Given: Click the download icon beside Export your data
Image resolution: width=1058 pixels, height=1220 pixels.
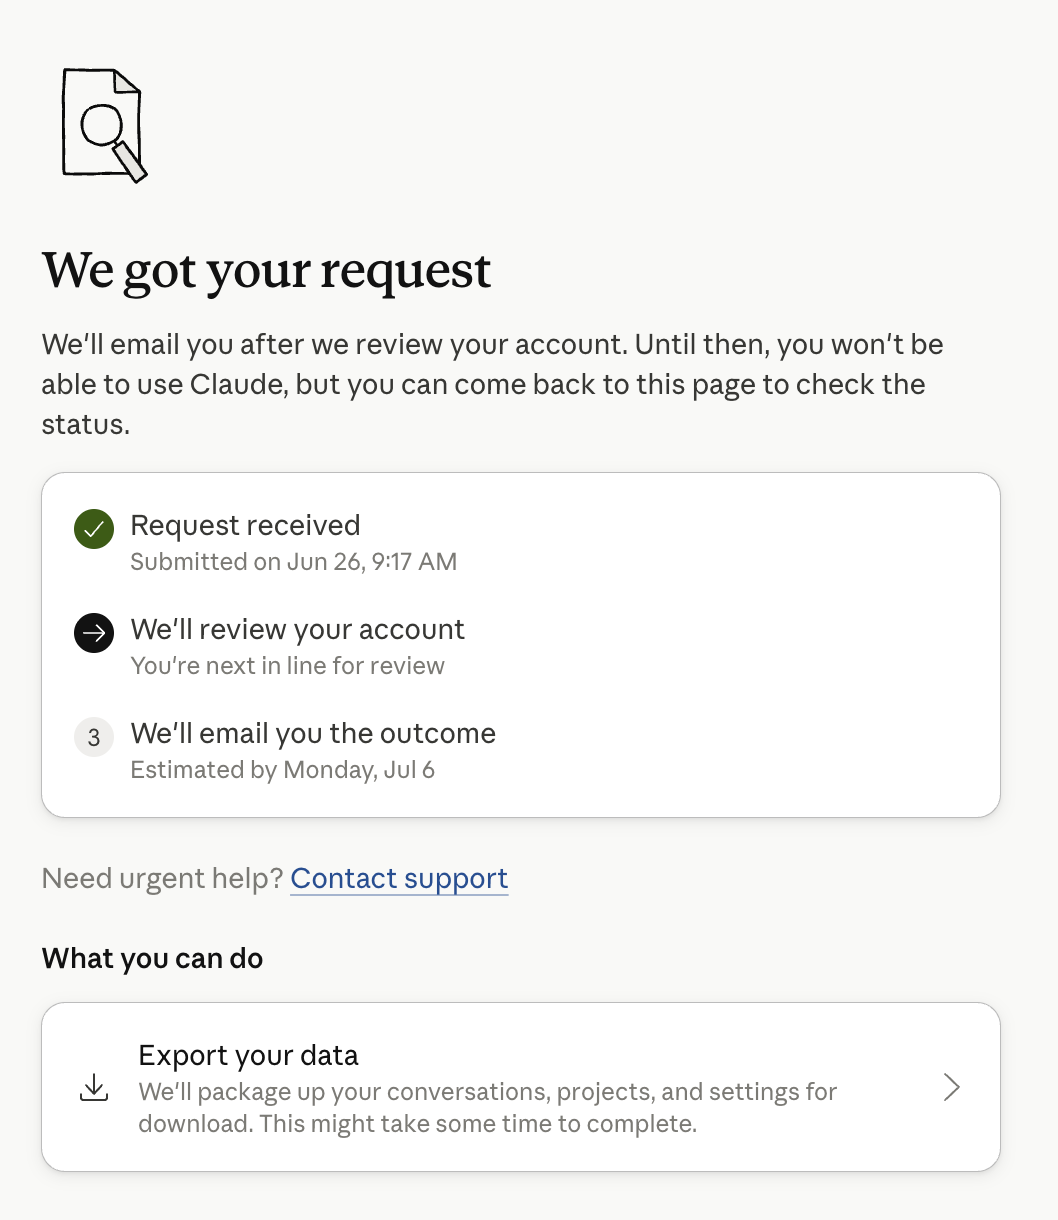Looking at the screenshot, I should point(94,1088).
